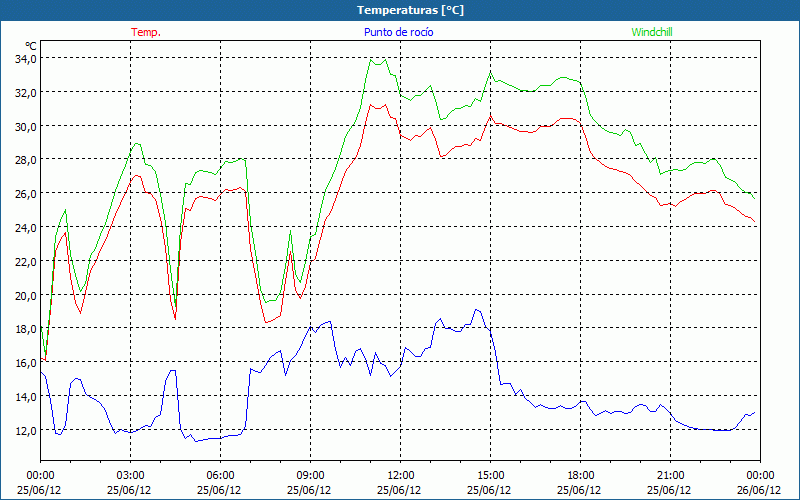Click the 34,0 y-axis value

tap(26, 59)
